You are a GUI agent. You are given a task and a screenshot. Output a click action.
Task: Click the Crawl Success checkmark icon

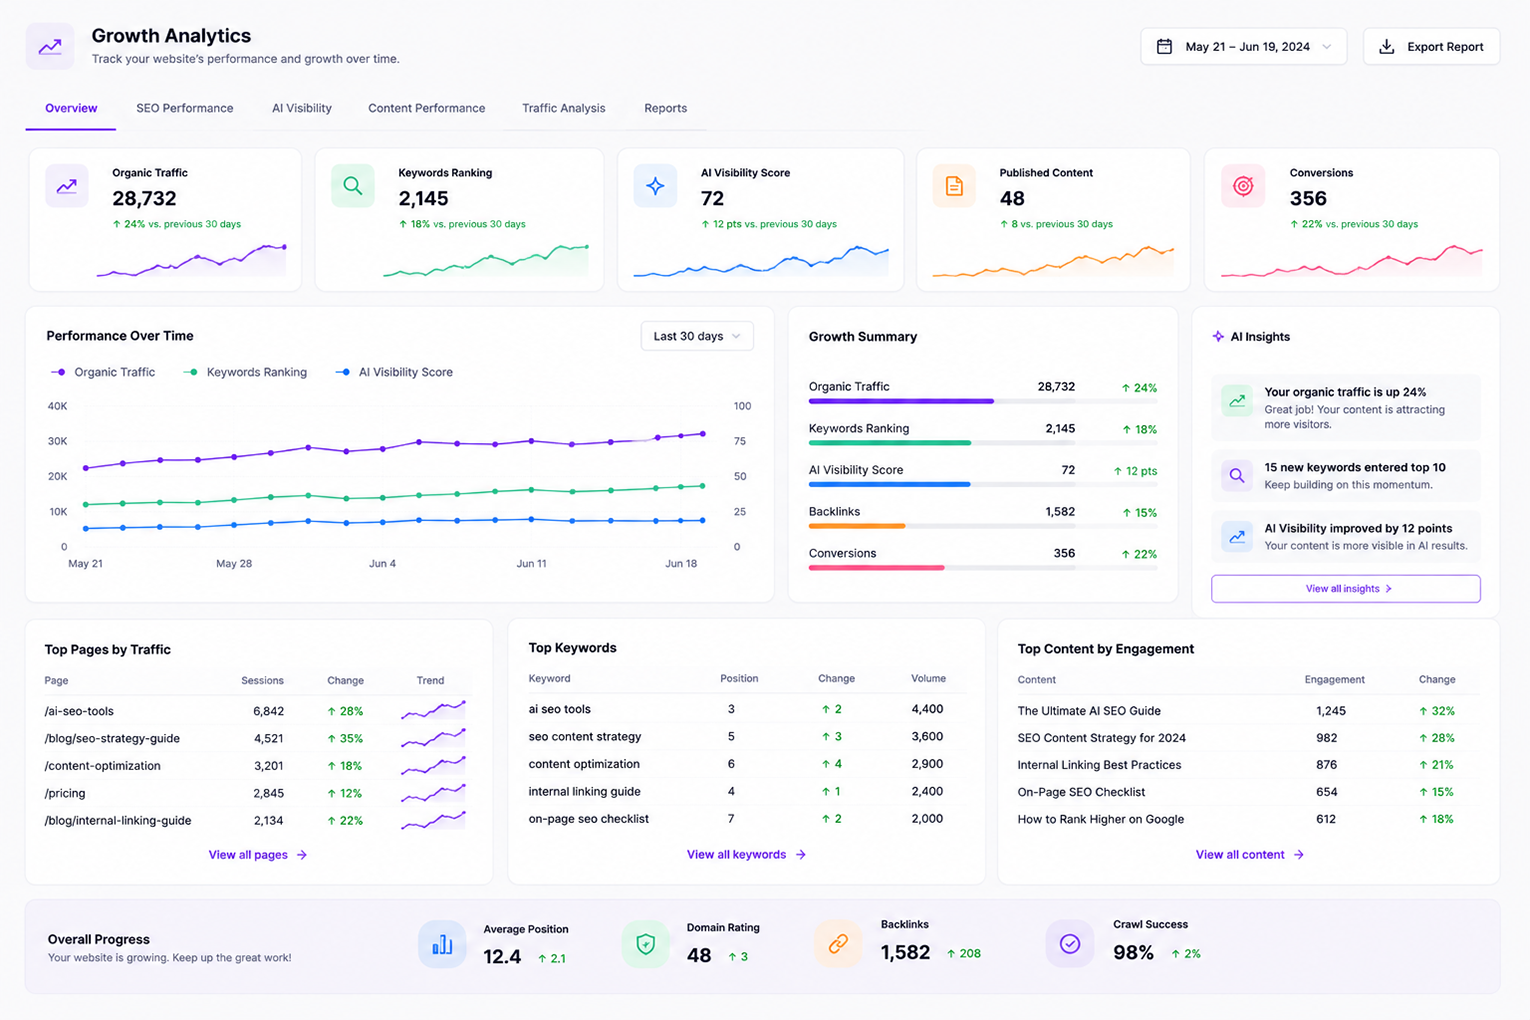coord(1070,944)
